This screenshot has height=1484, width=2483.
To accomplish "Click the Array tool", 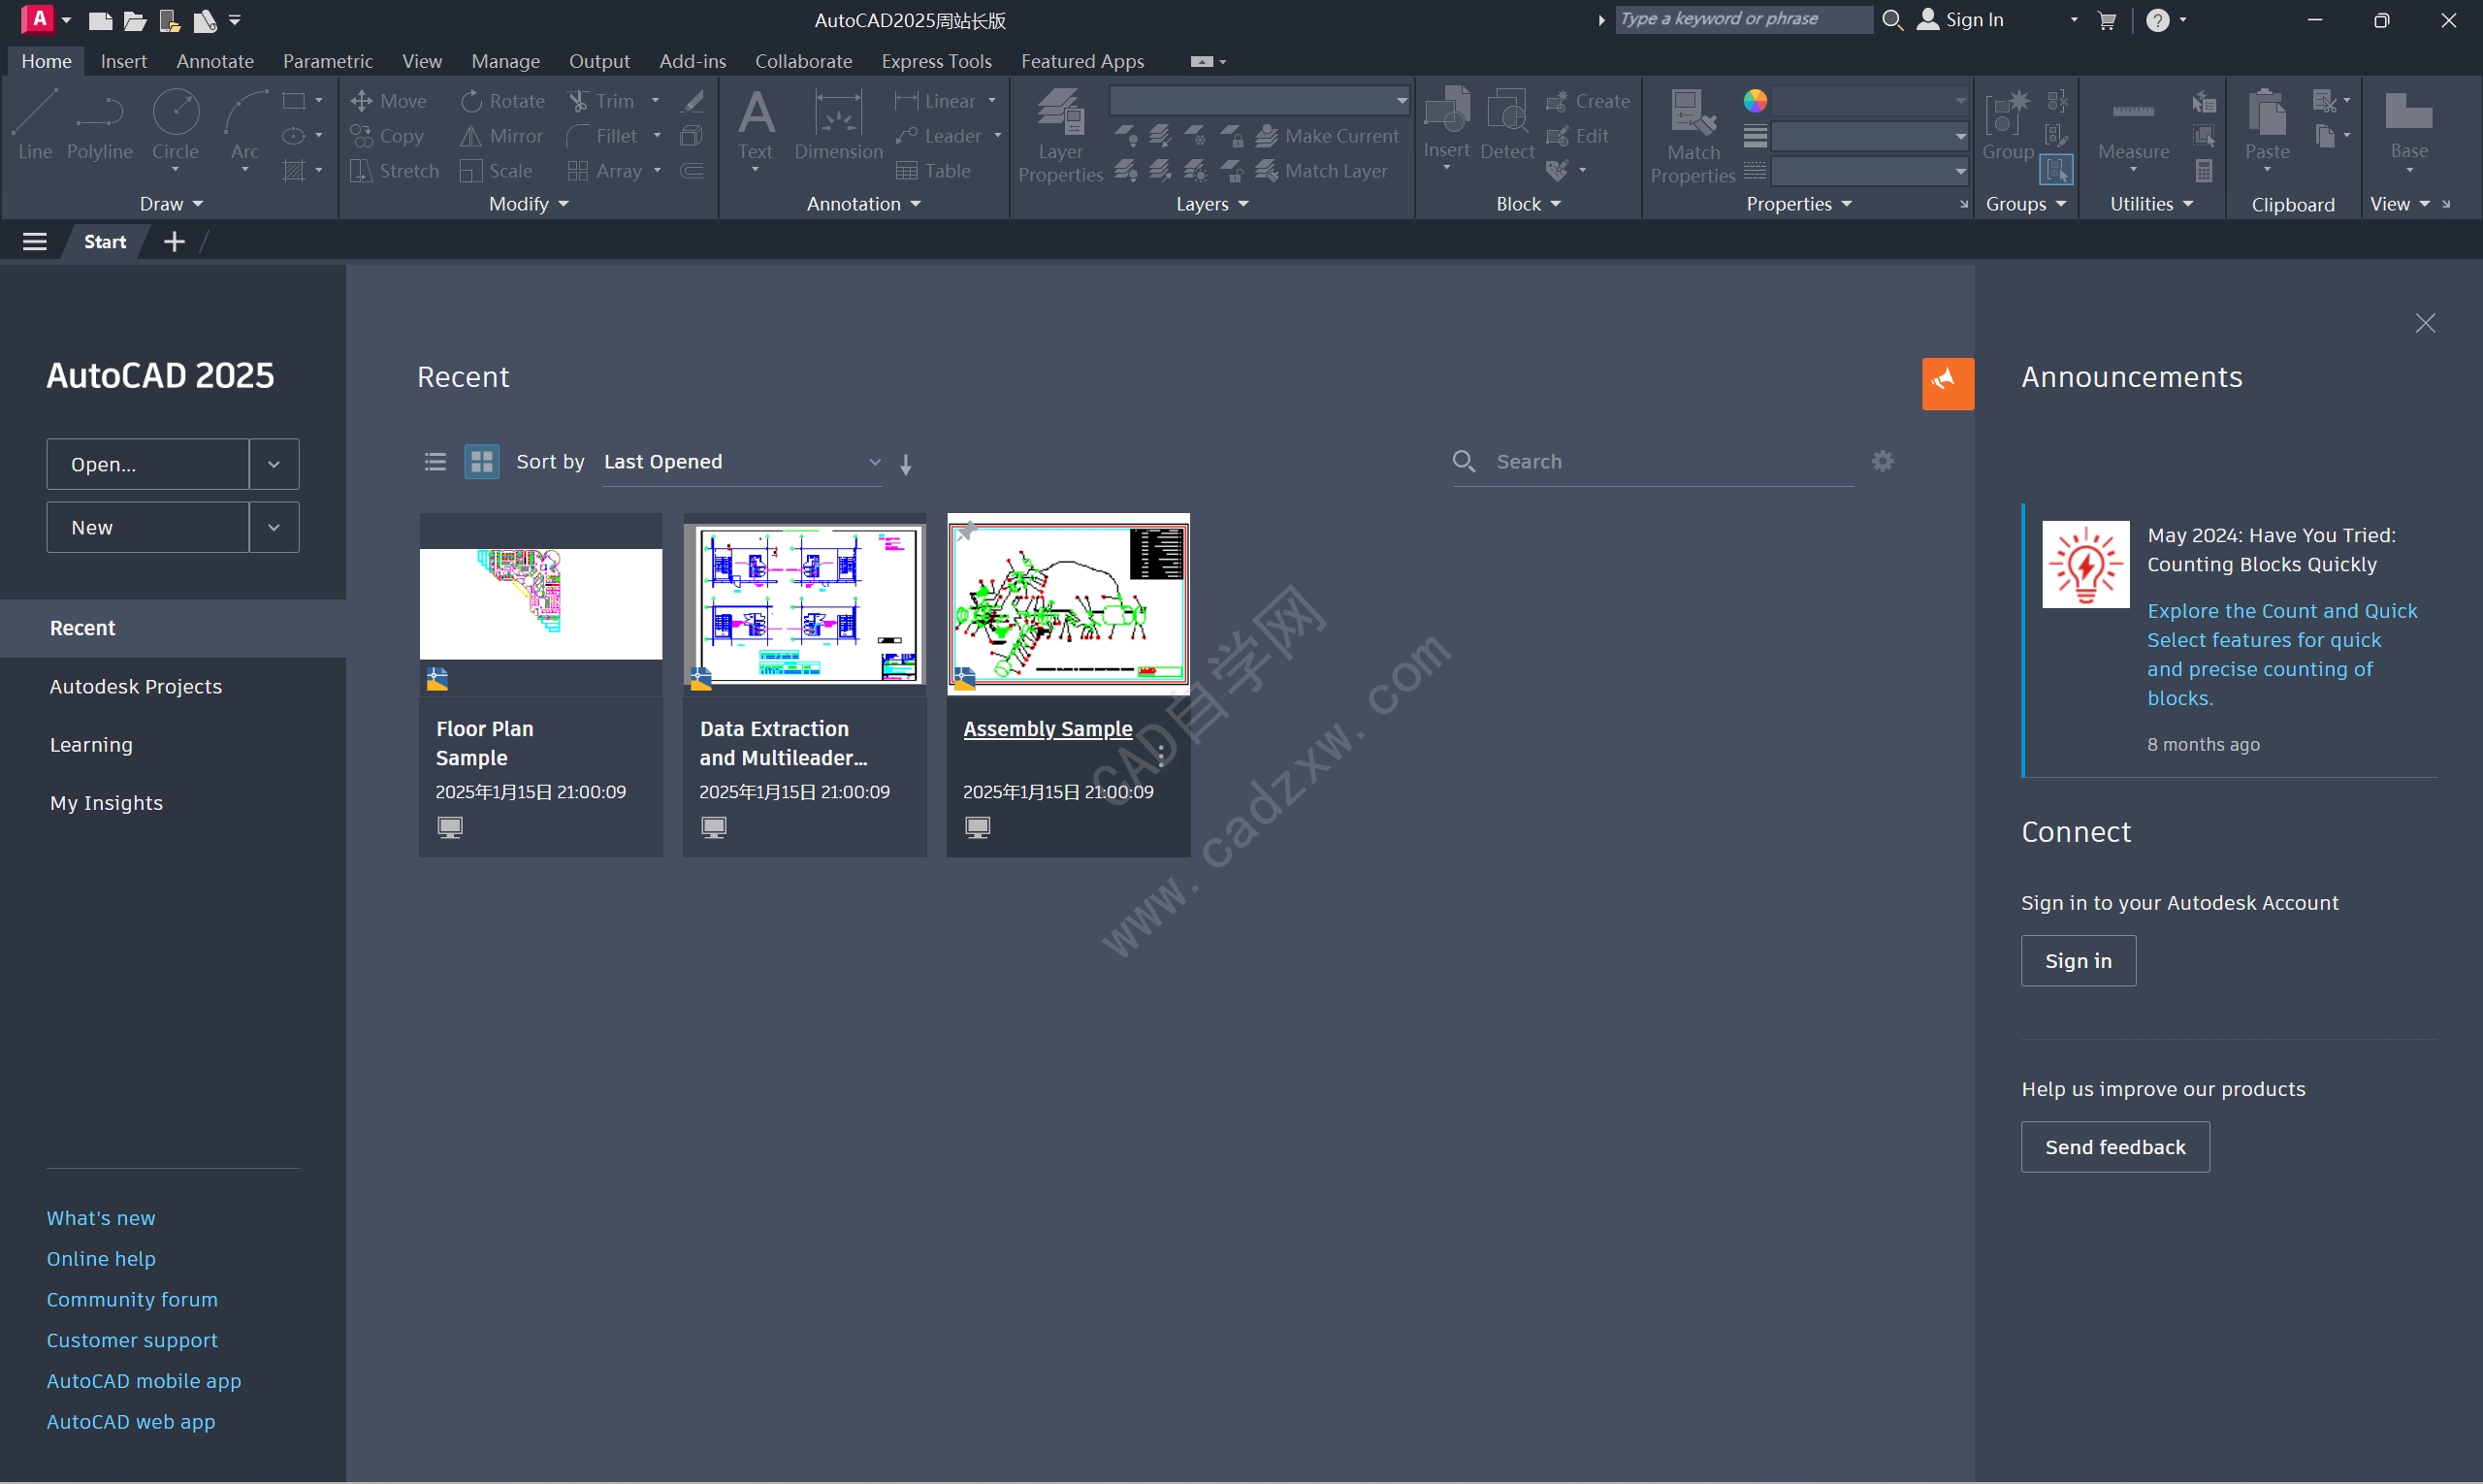I will tap(605, 171).
